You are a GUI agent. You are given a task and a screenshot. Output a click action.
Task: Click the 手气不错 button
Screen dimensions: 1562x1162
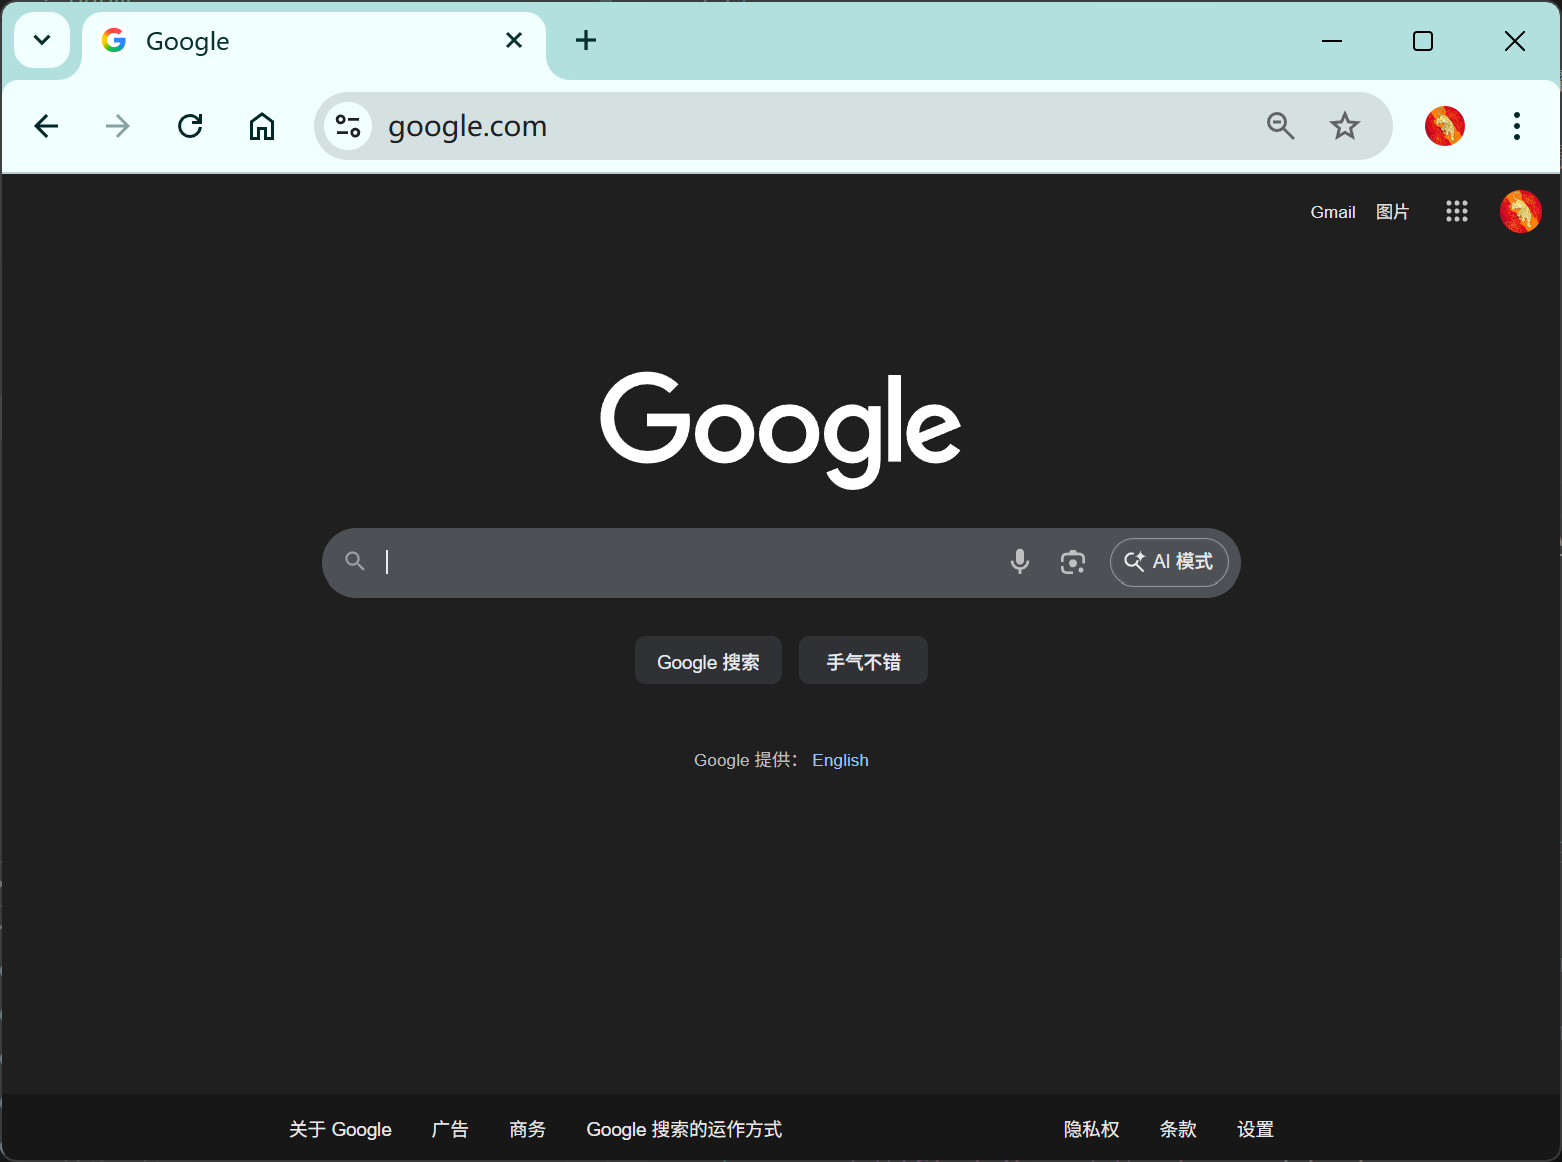[862, 660]
